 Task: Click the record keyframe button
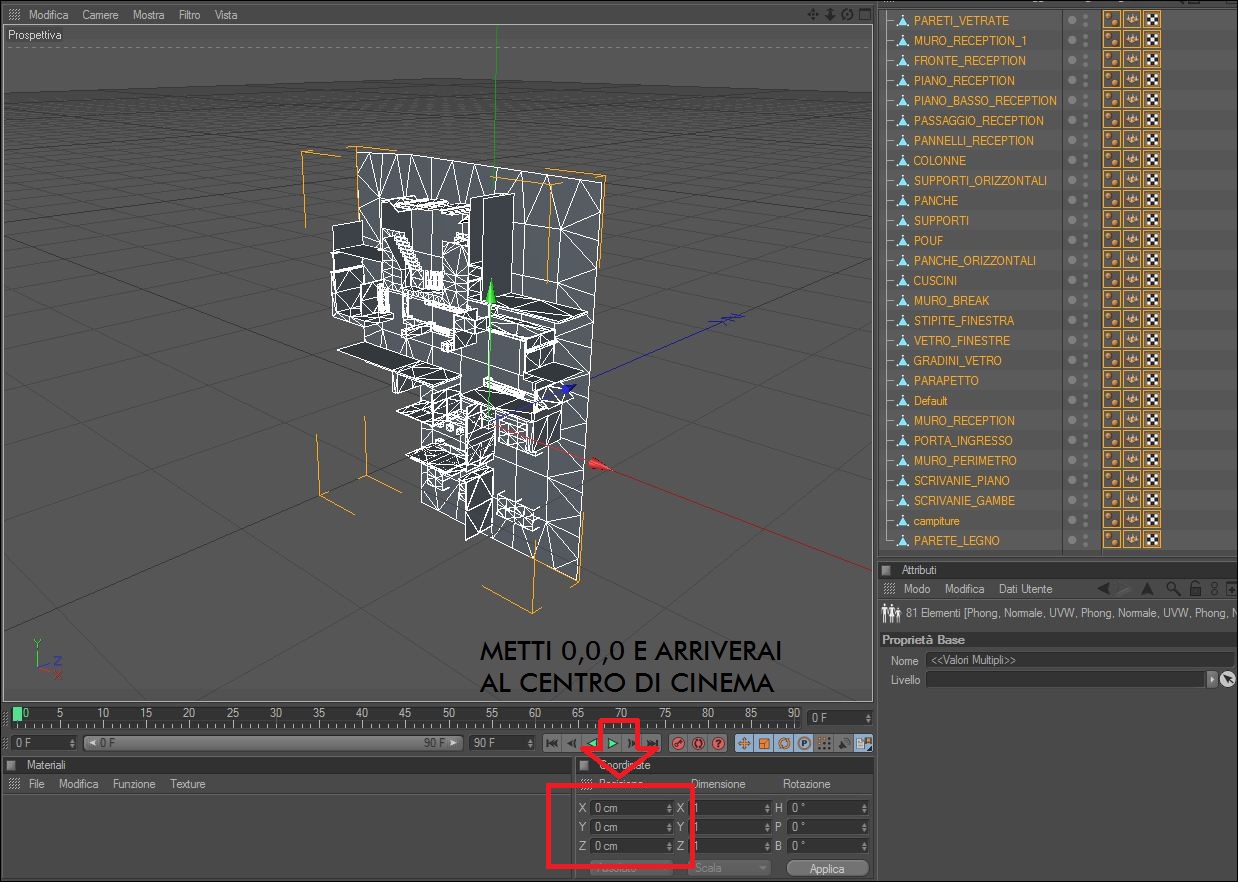(x=678, y=743)
